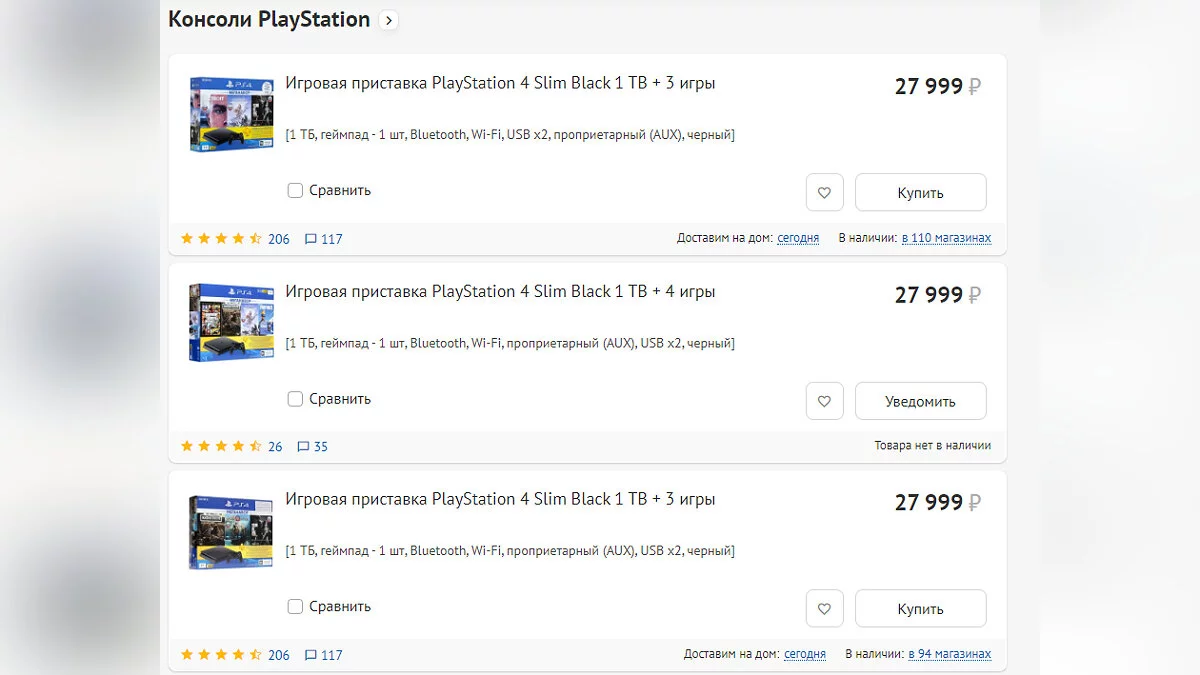Click the comments icon on first listing
Image resolution: width=1200 pixels, height=675 pixels.
(x=311, y=239)
